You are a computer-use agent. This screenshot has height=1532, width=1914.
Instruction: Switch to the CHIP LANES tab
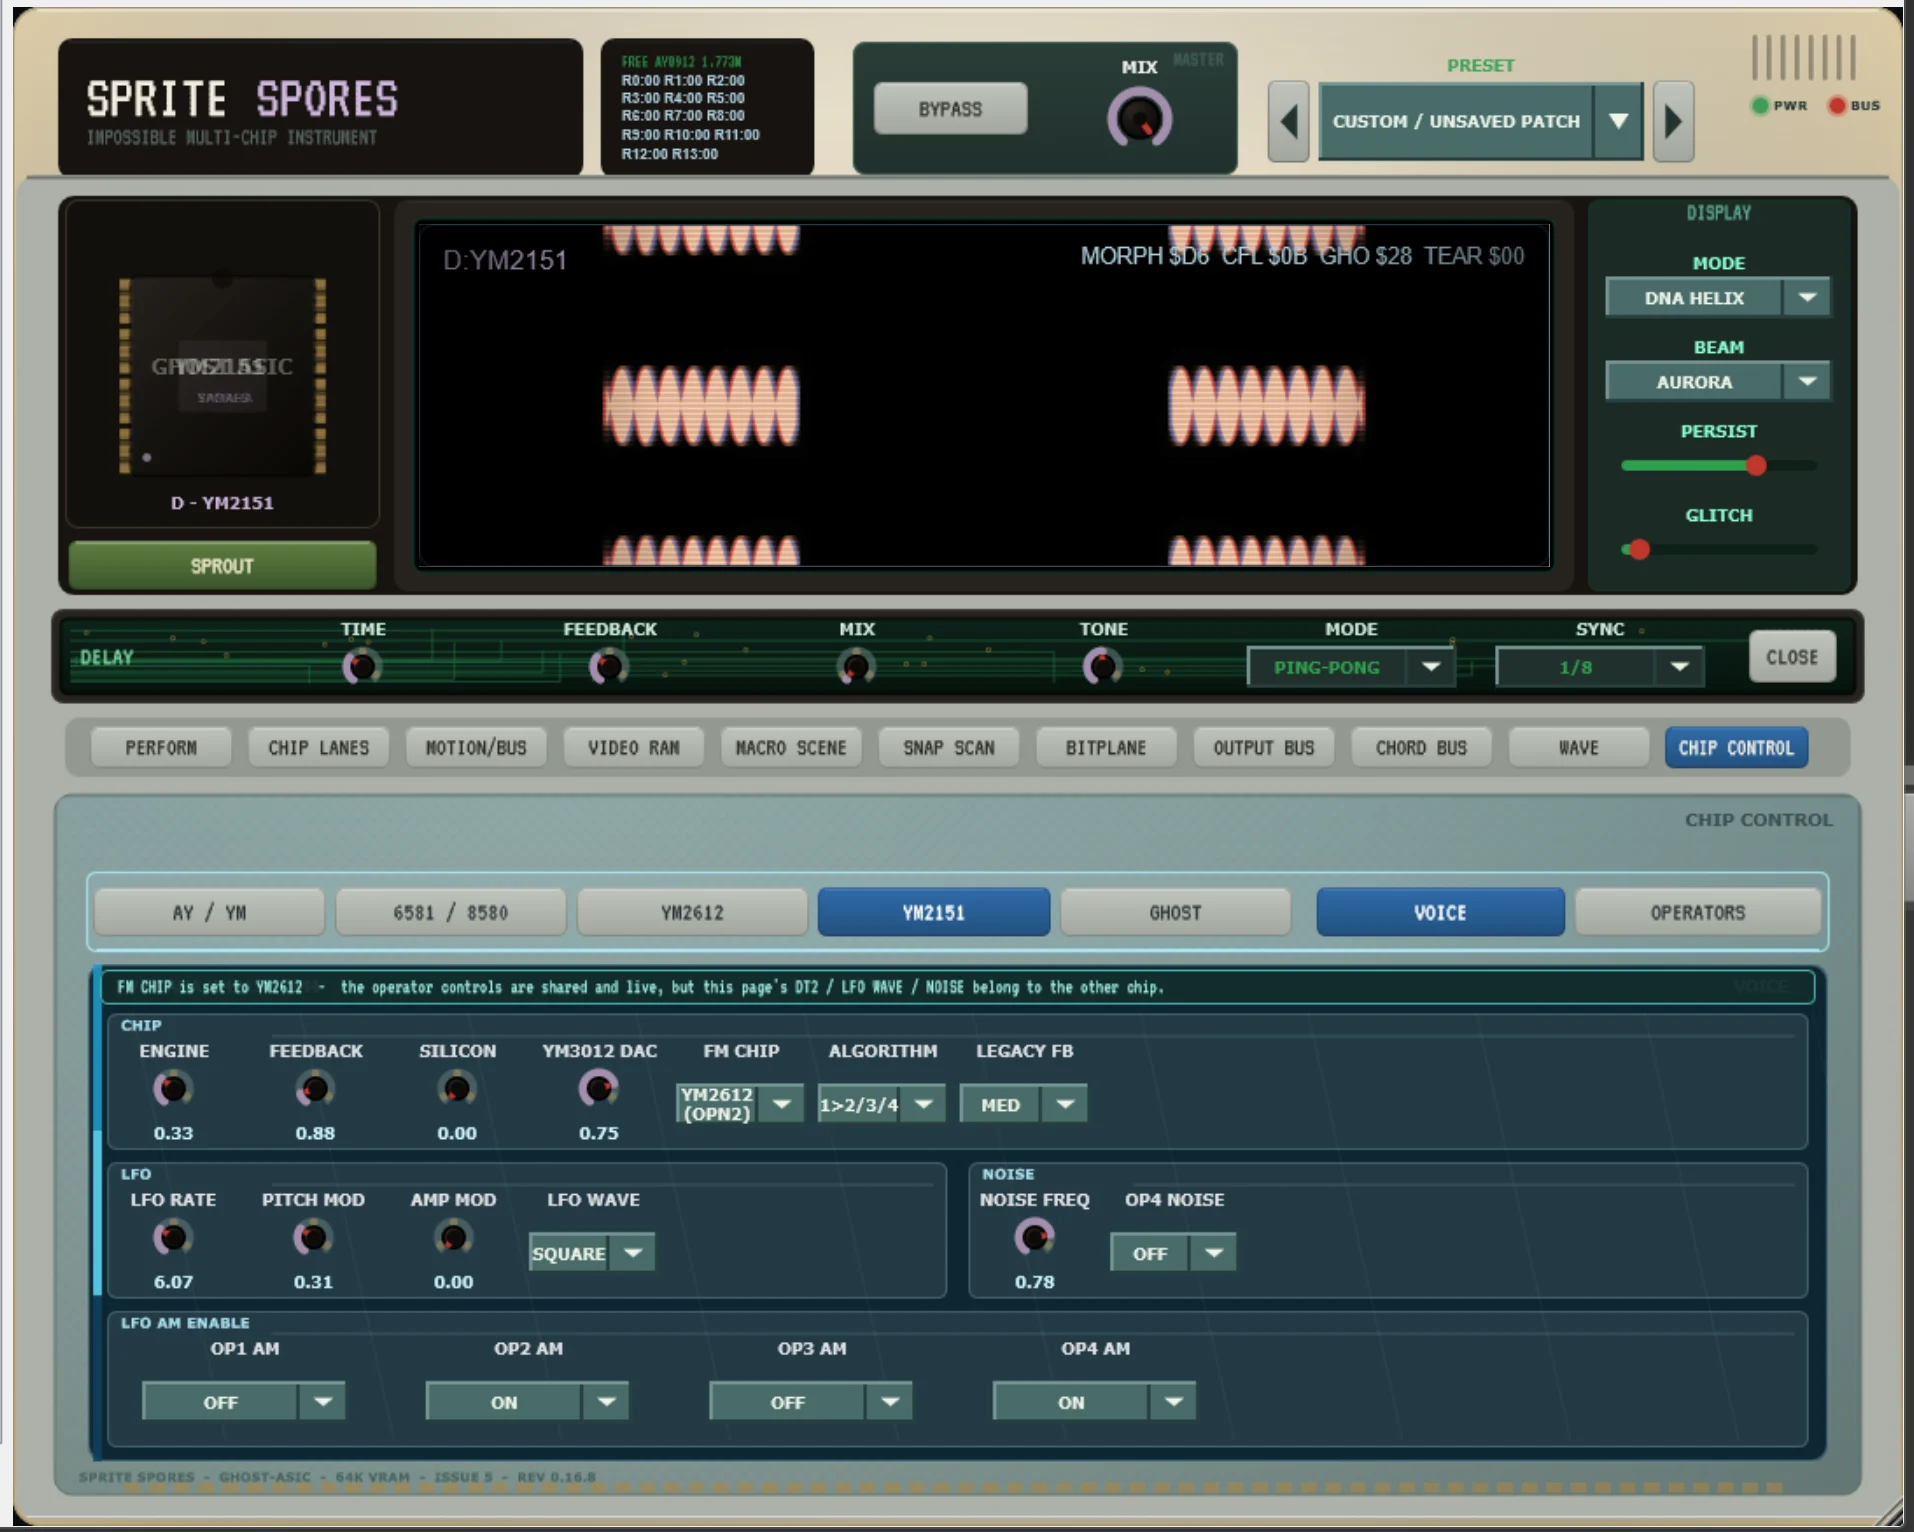(x=318, y=748)
